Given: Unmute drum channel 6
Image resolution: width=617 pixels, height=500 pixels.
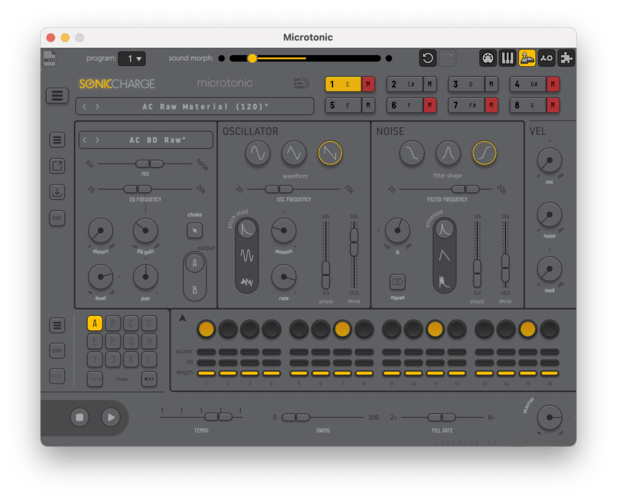Looking at the screenshot, I should 430,105.
